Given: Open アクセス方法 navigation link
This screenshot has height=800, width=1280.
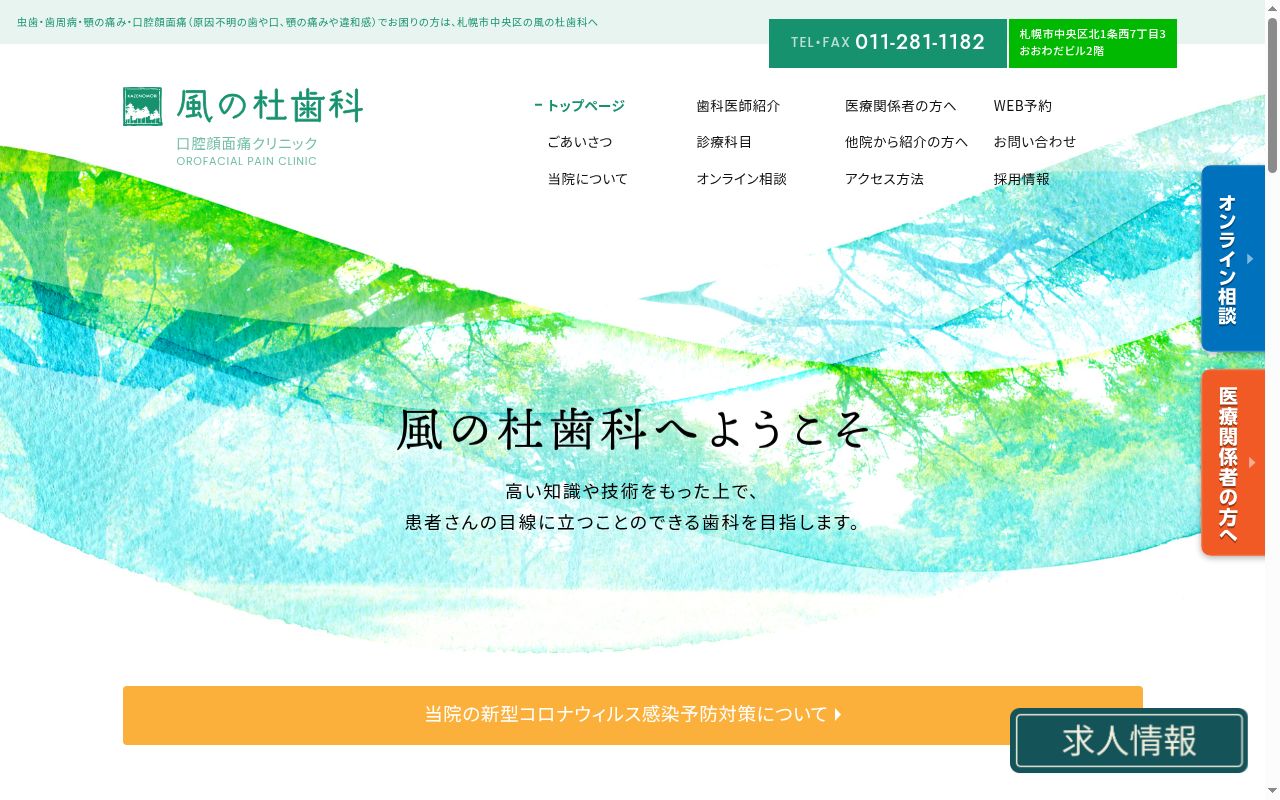Looking at the screenshot, I should (x=884, y=179).
